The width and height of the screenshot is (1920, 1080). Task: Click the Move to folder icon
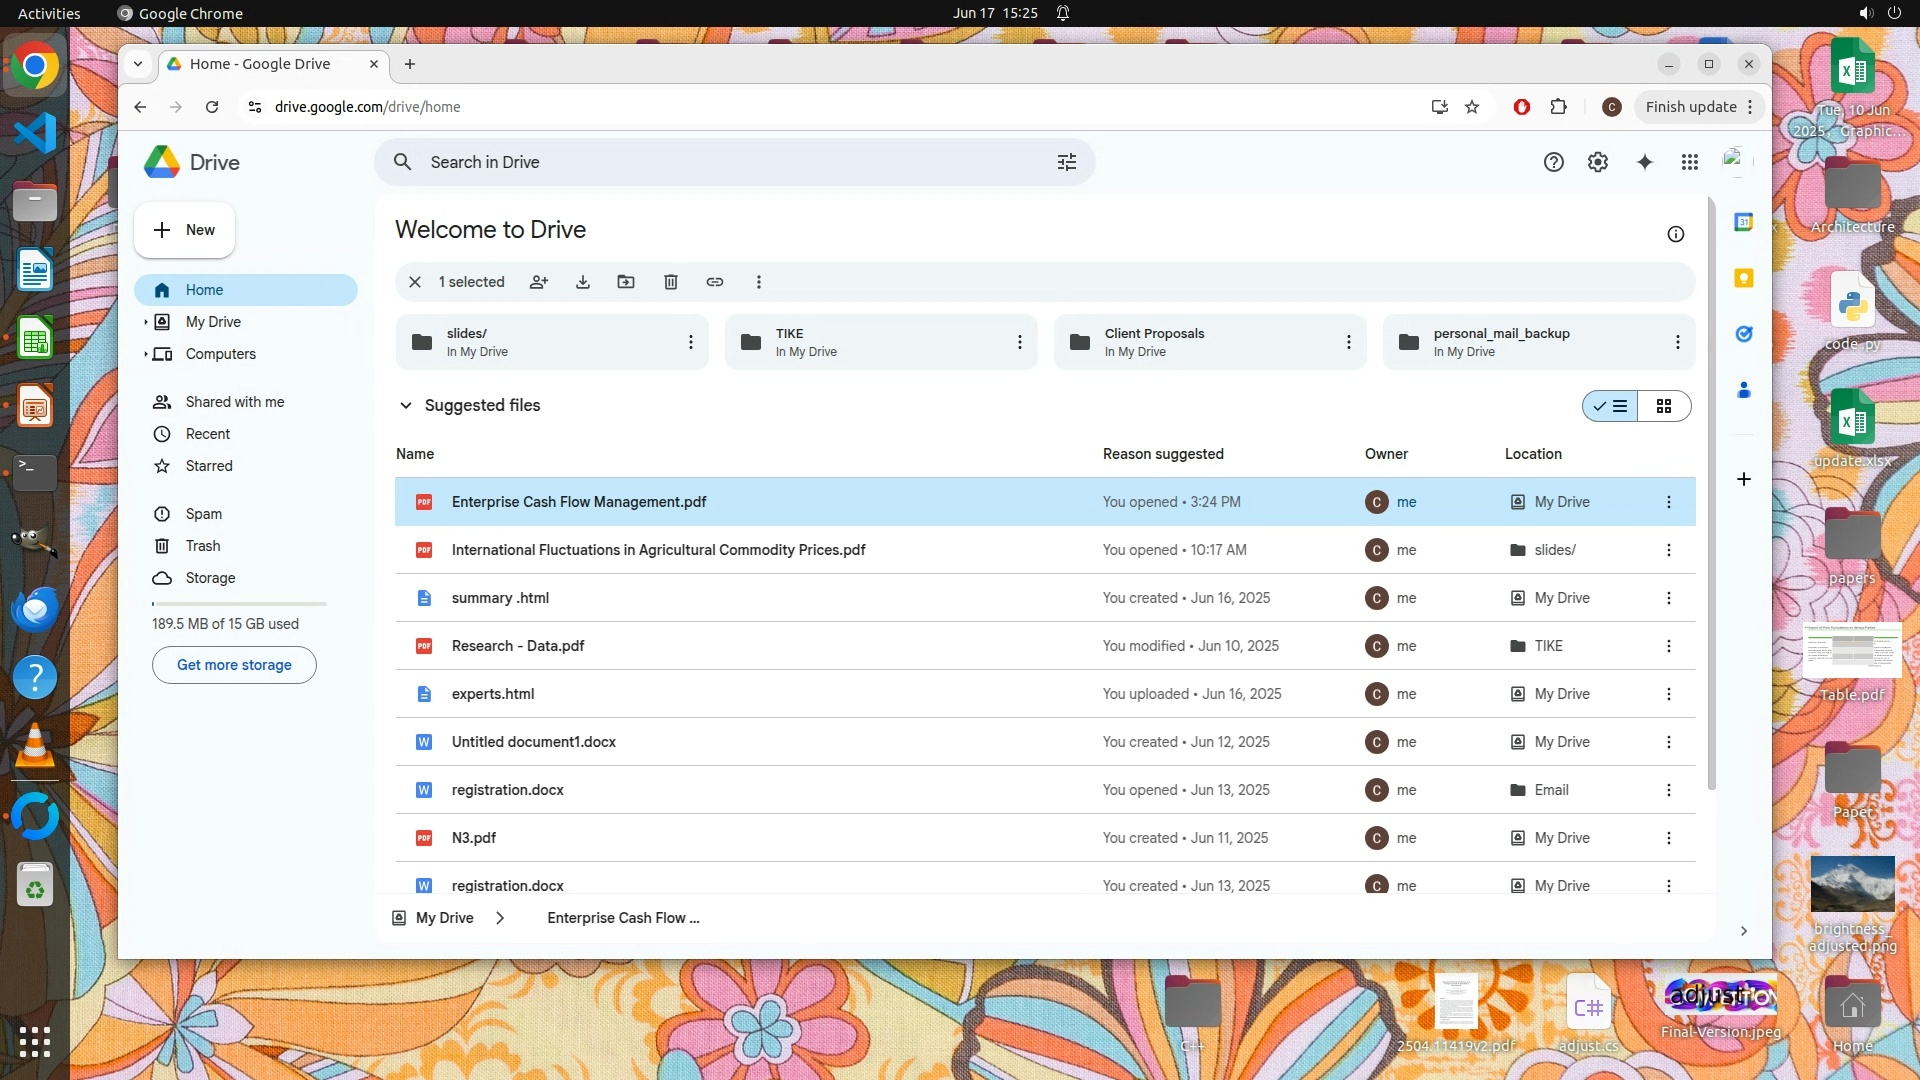(x=626, y=282)
